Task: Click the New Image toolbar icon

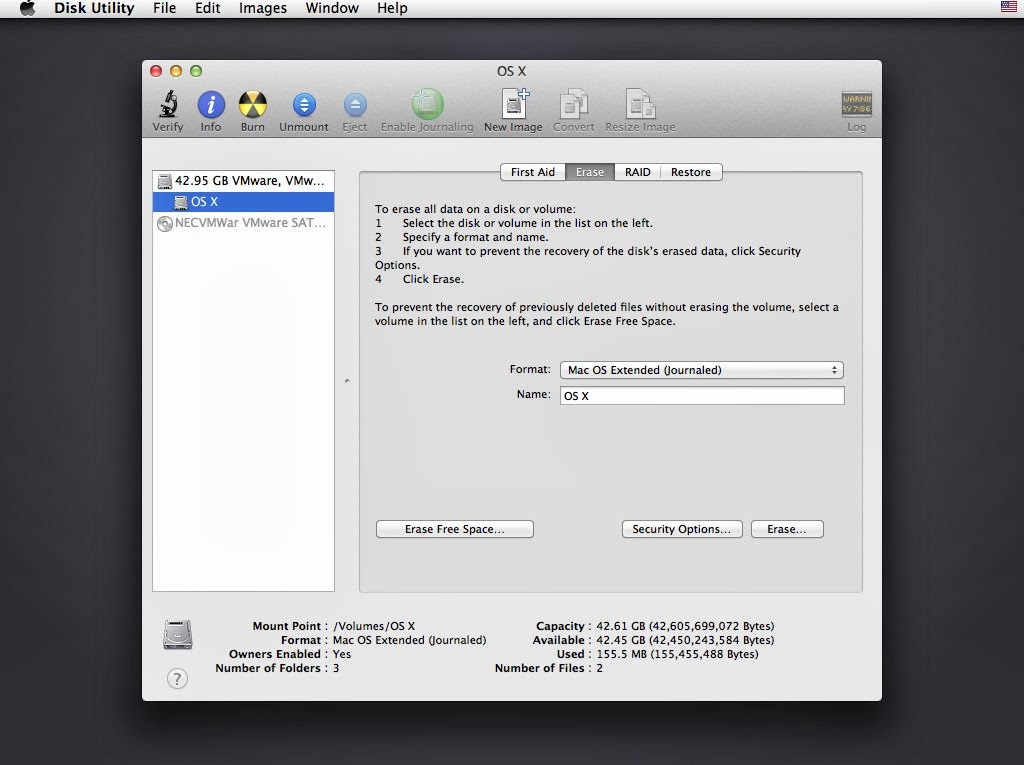Action: tap(514, 105)
